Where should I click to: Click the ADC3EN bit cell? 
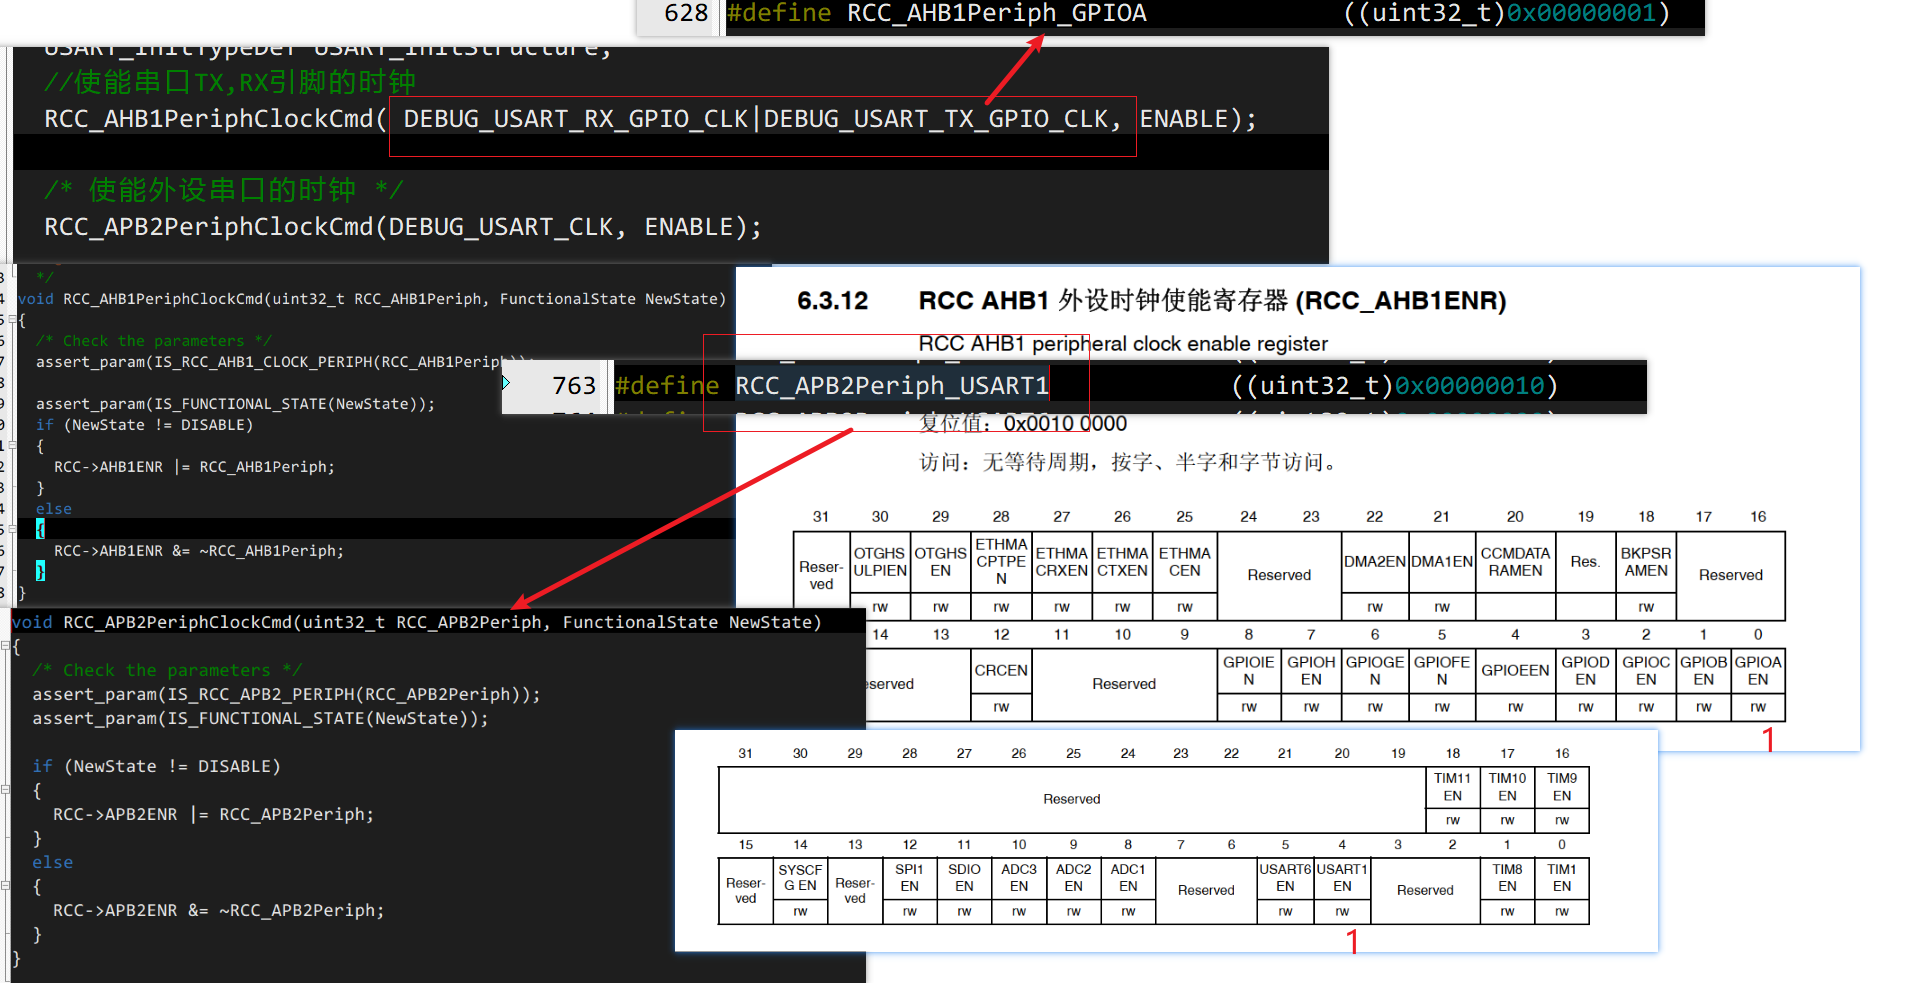pos(1019,878)
